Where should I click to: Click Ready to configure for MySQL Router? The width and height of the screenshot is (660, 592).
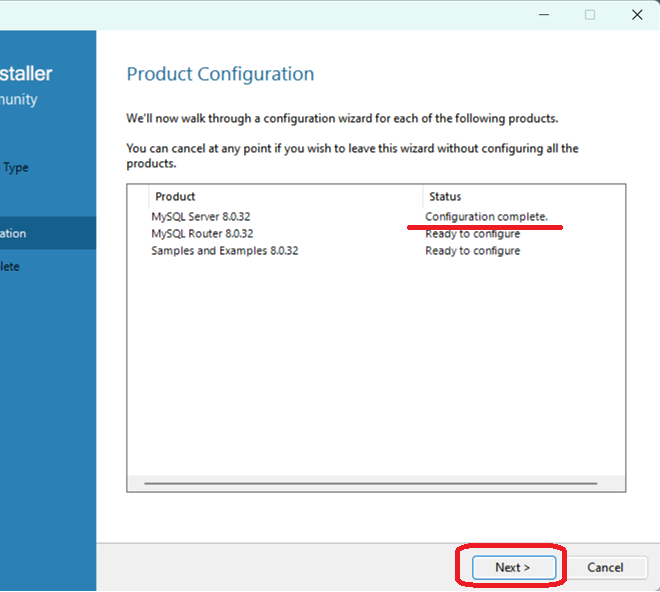tap(472, 234)
